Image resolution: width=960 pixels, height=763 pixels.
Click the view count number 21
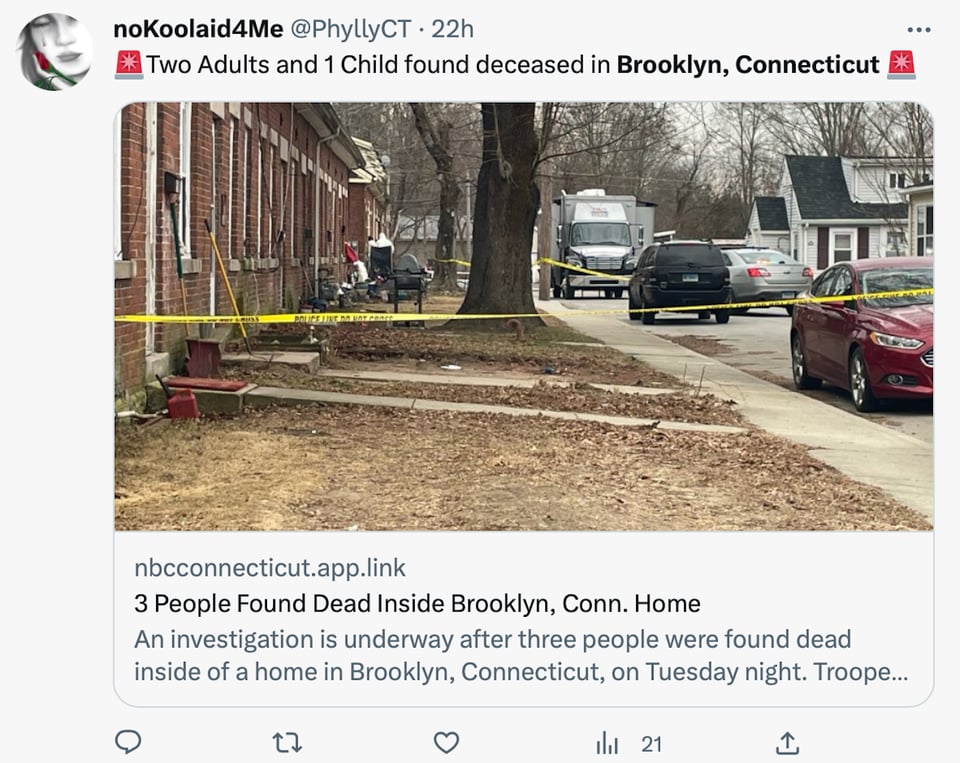(x=651, y=744)
